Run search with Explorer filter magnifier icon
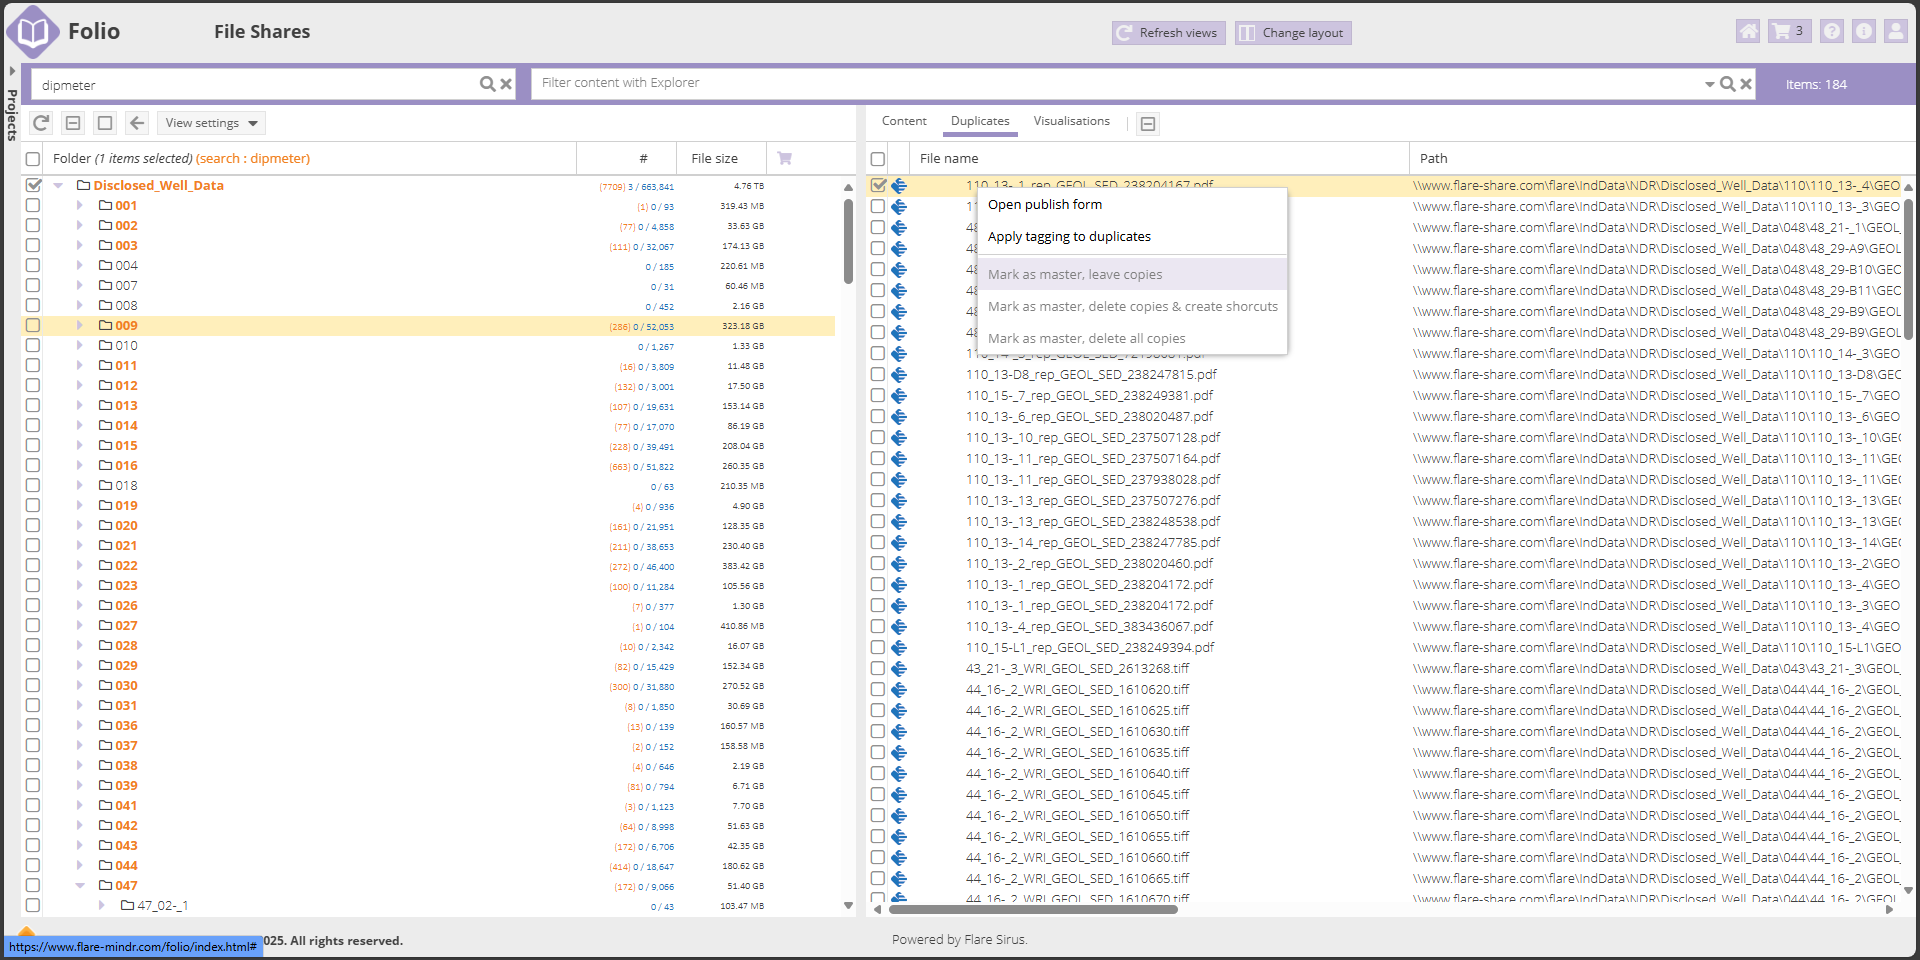The width and height of the screenshot is (1920, 960). [1727, 84]
